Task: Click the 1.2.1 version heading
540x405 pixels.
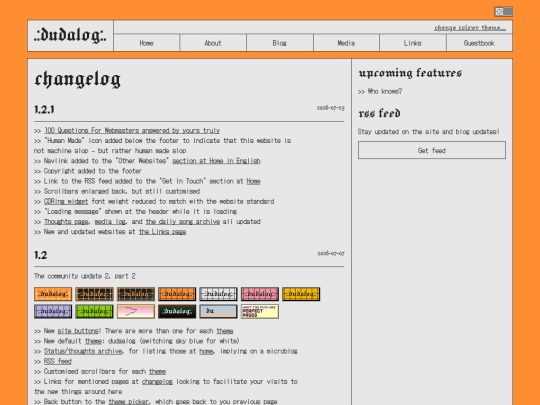Action: [x=44, y=110]
